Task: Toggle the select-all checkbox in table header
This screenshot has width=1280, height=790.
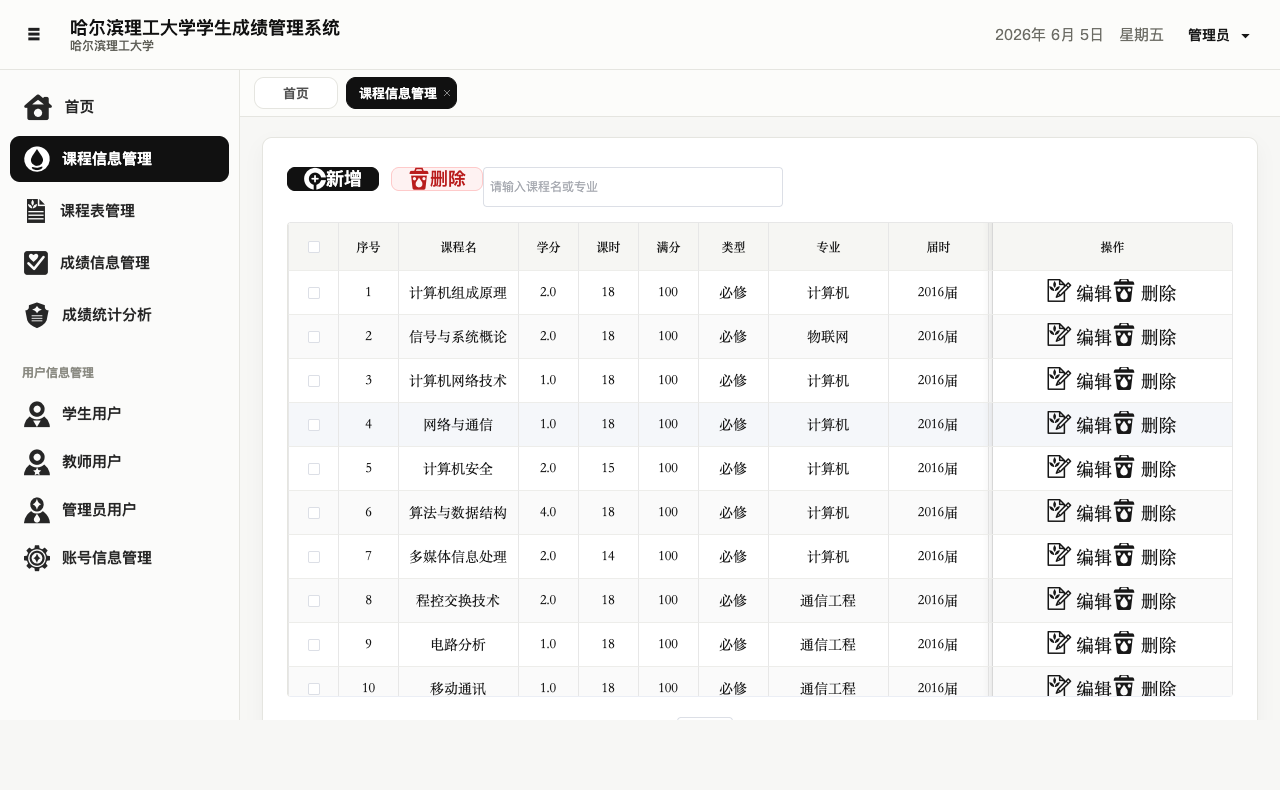Action: (314, 247)
